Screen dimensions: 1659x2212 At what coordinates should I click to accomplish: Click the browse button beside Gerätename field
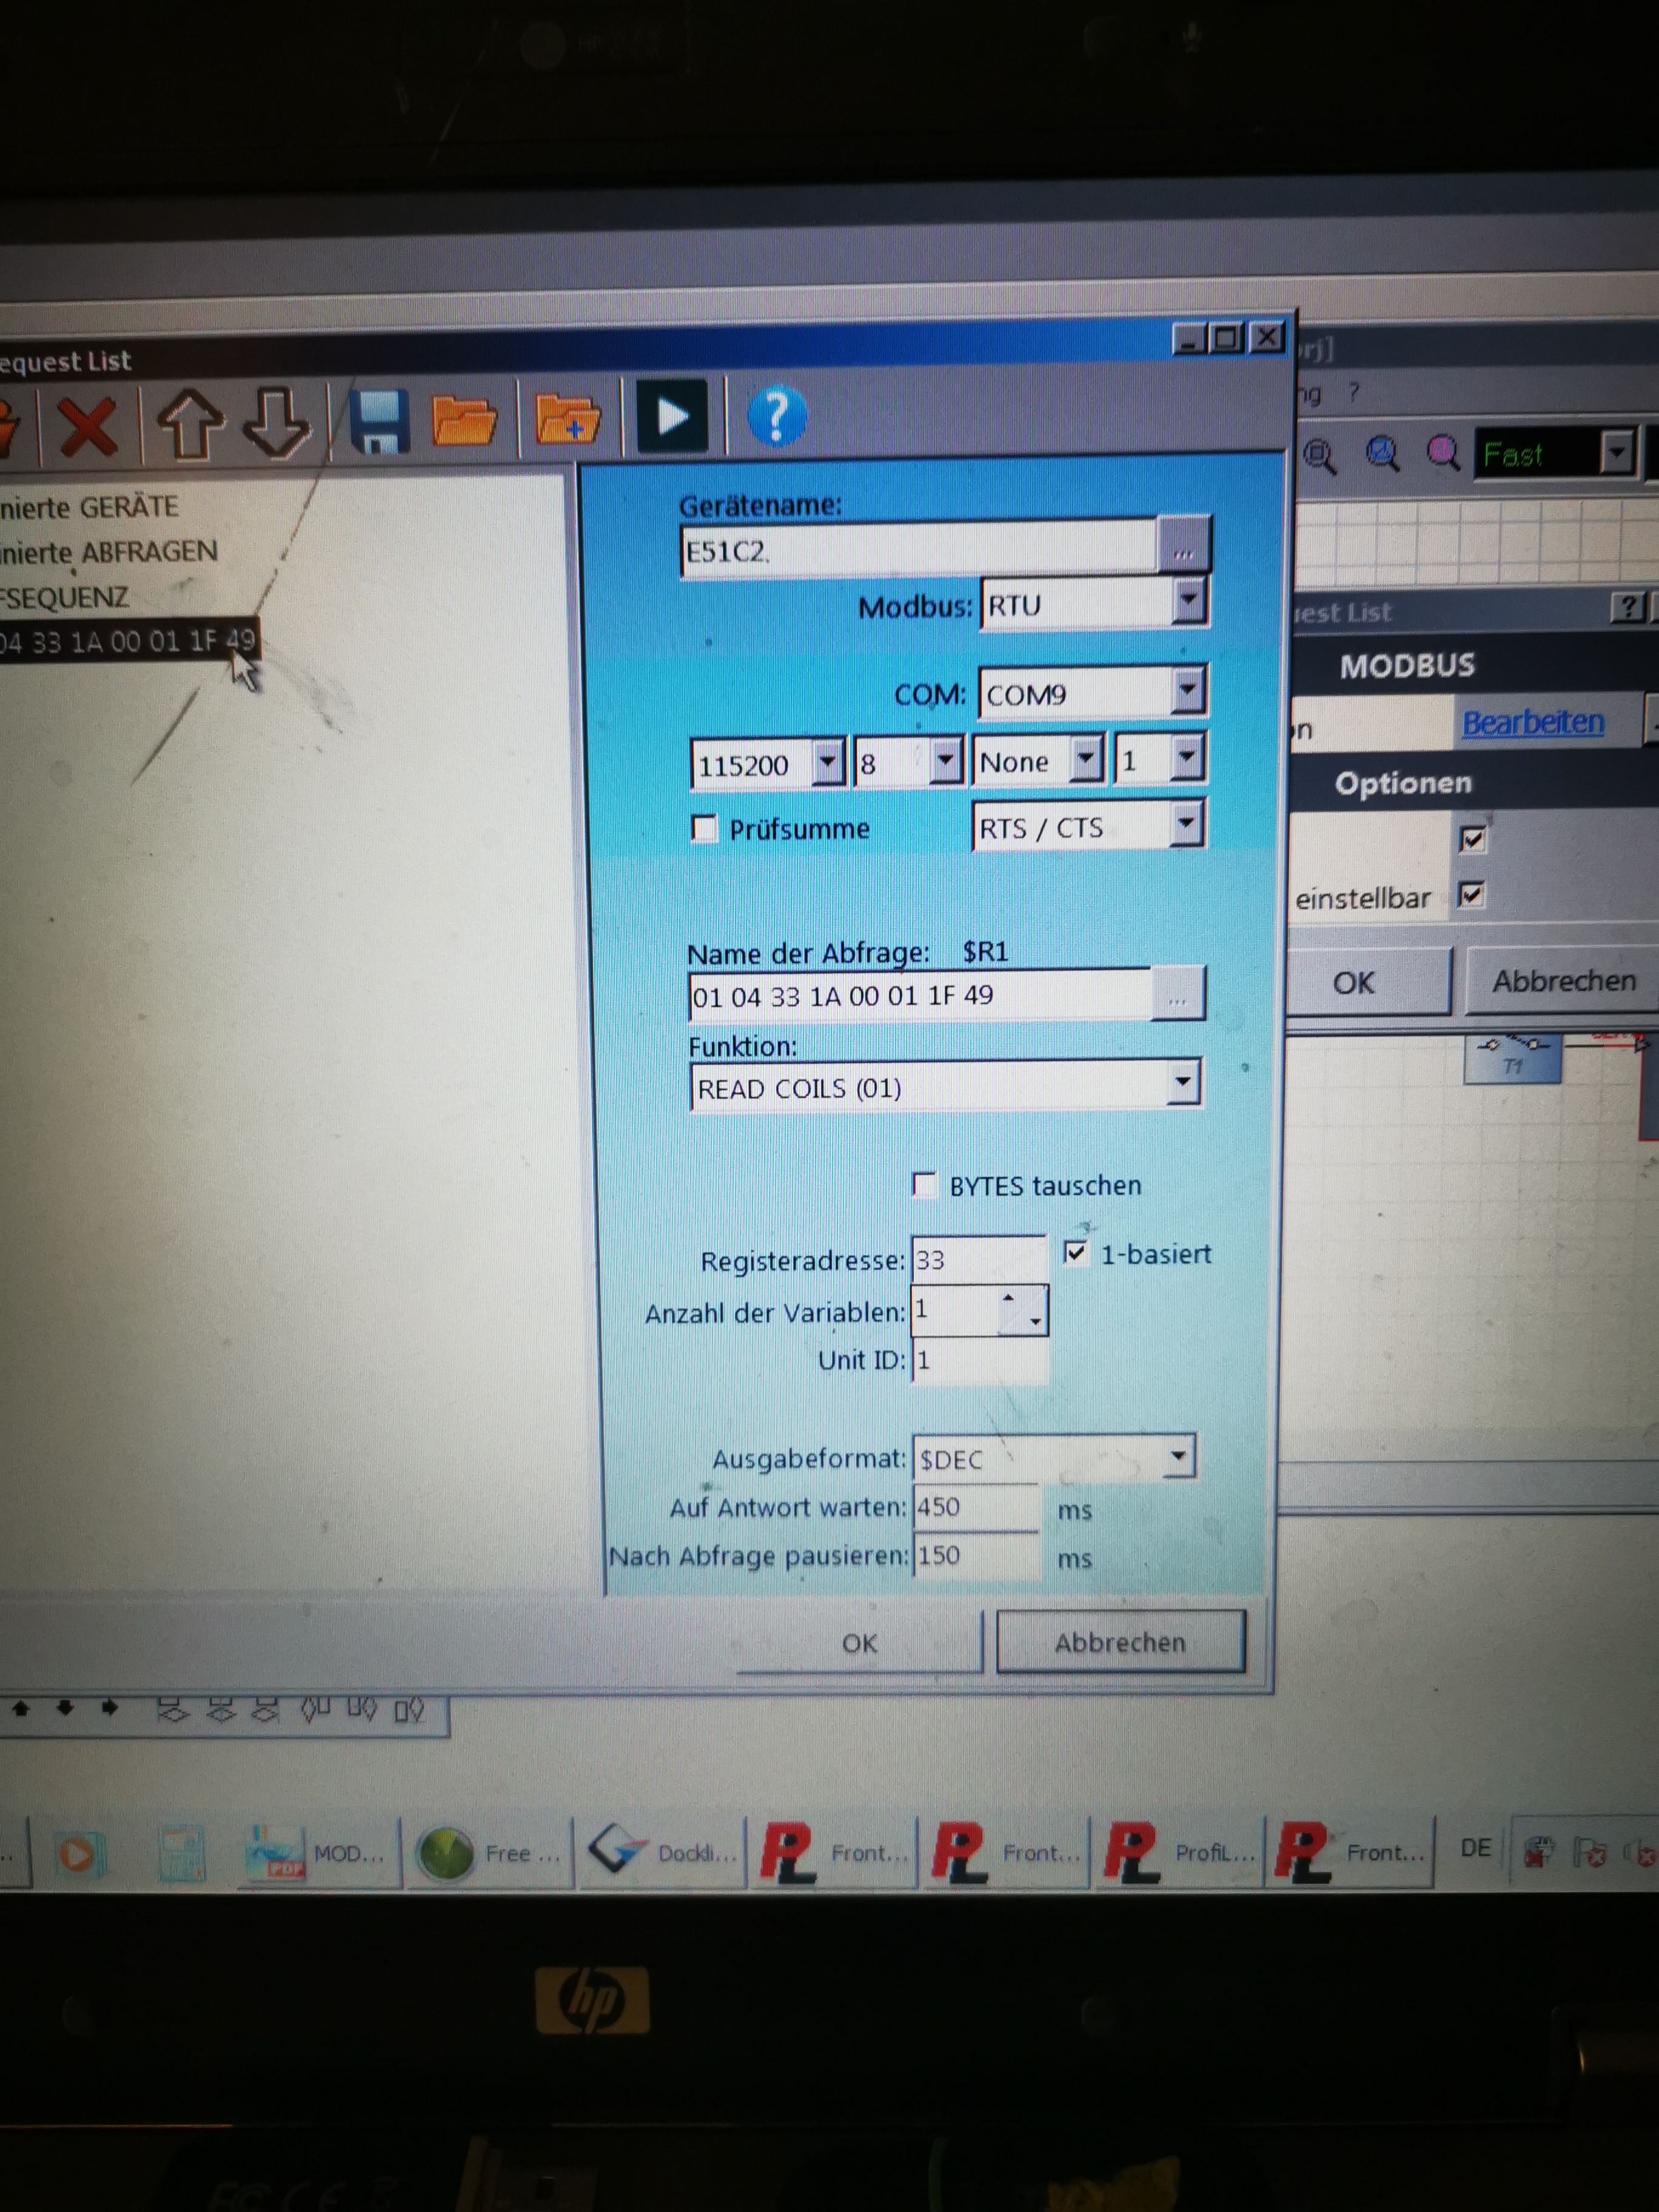1183,545
